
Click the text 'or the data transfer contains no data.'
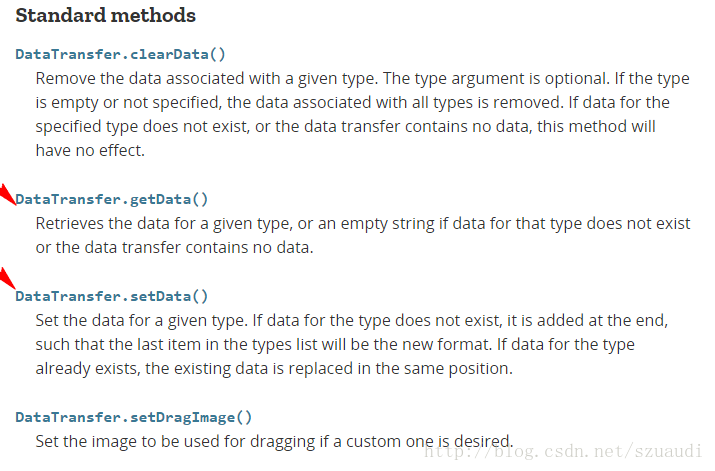(175, 248)
